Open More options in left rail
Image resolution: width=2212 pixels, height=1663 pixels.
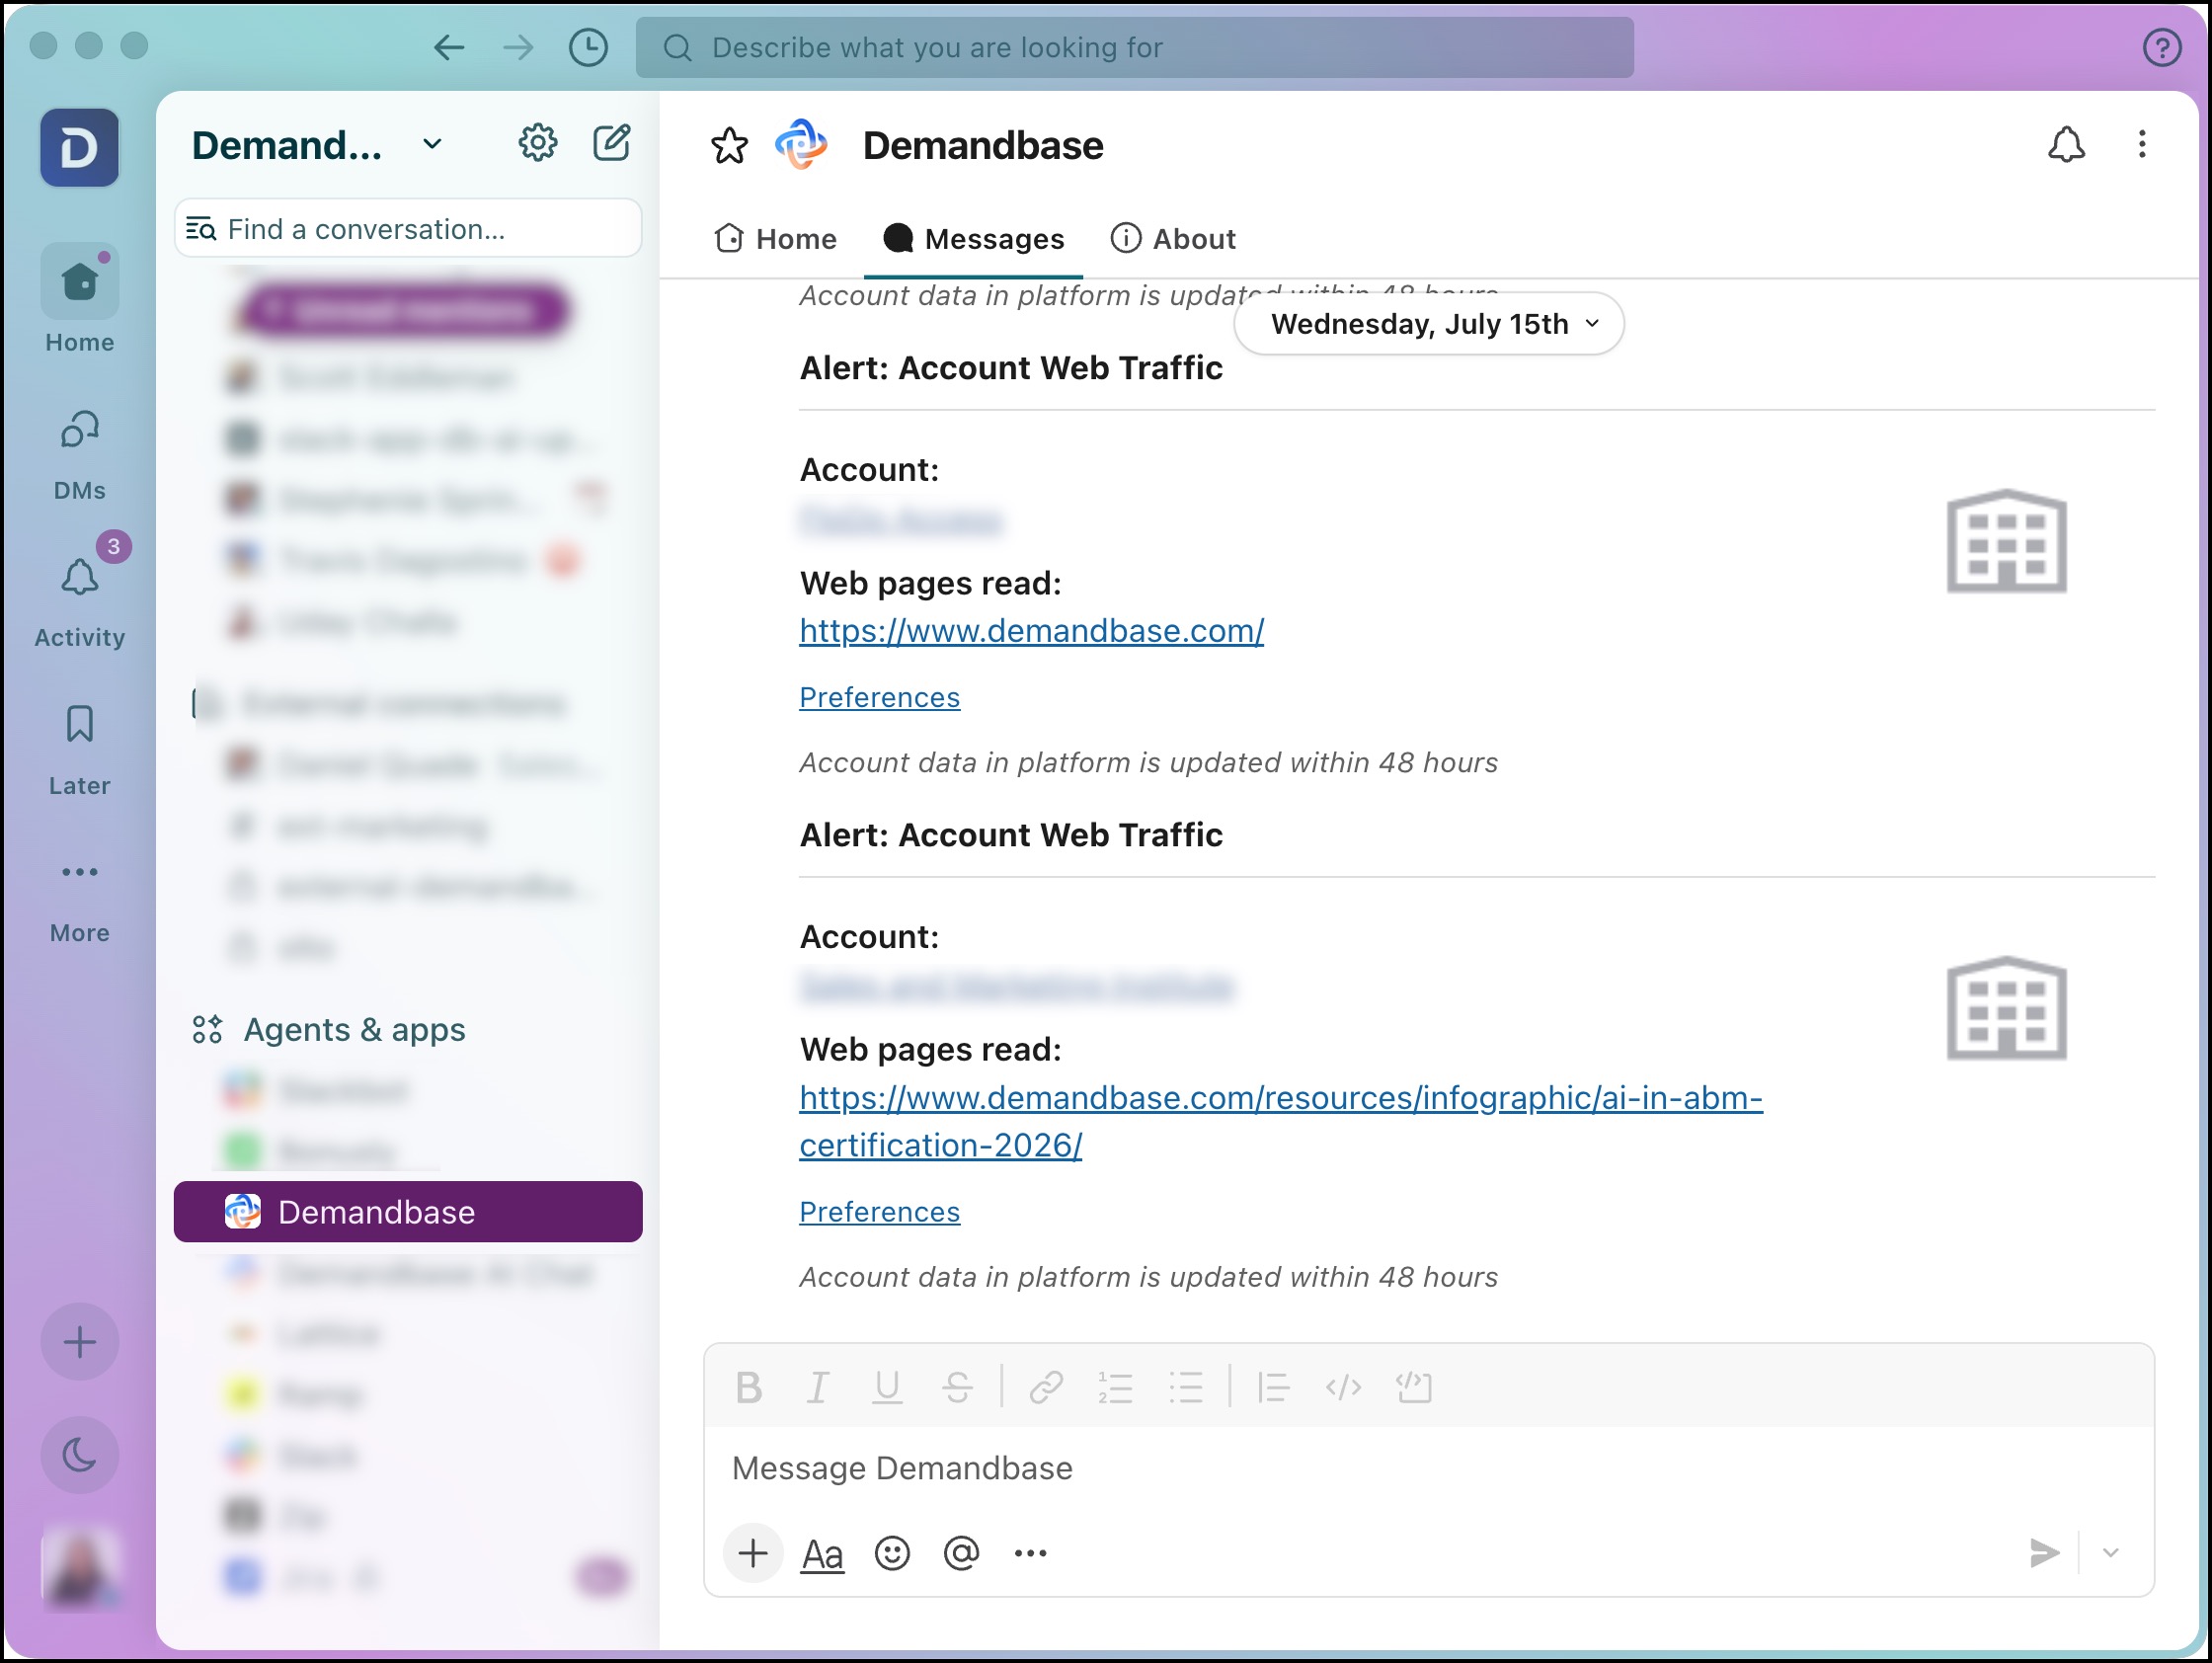[x=80, y=898]
